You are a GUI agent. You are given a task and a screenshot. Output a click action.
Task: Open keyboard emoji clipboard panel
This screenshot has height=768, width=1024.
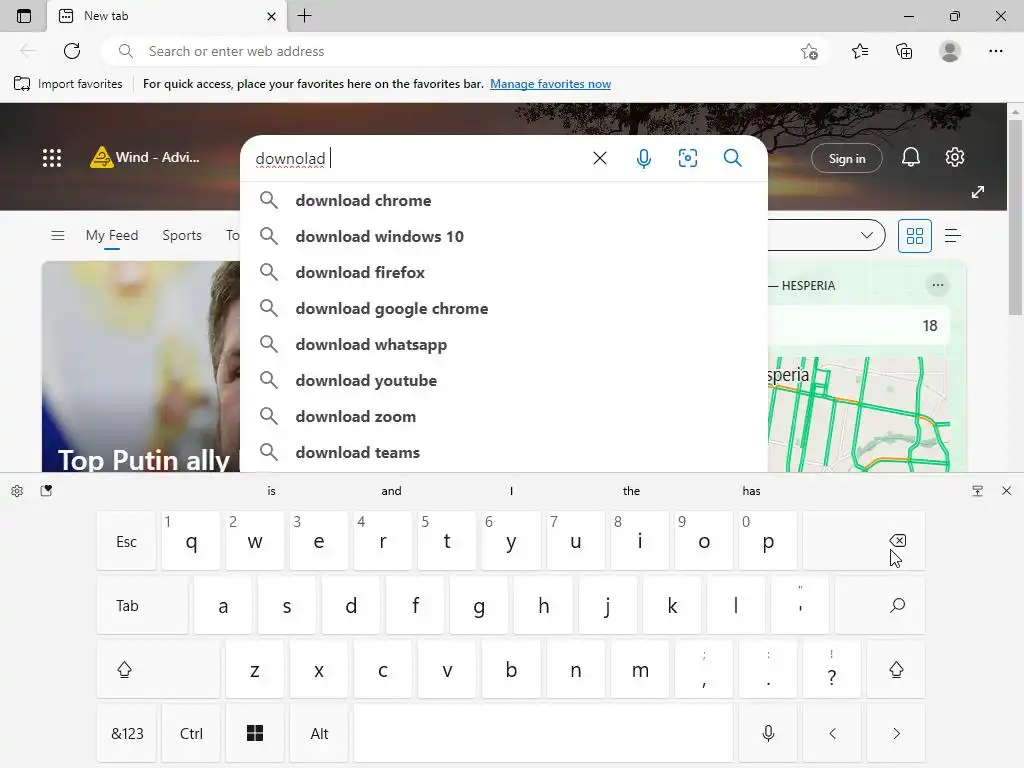click(46, 491)
